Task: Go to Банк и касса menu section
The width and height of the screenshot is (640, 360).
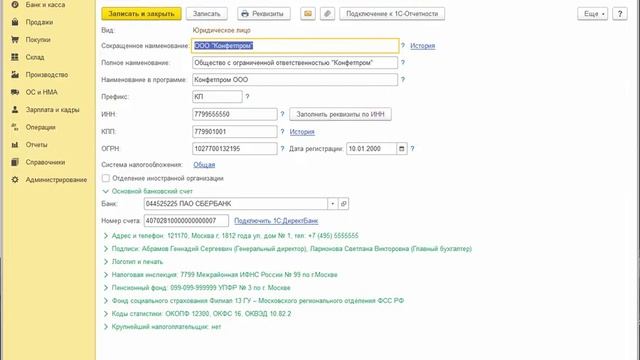Action: click(x=45, y=5)
